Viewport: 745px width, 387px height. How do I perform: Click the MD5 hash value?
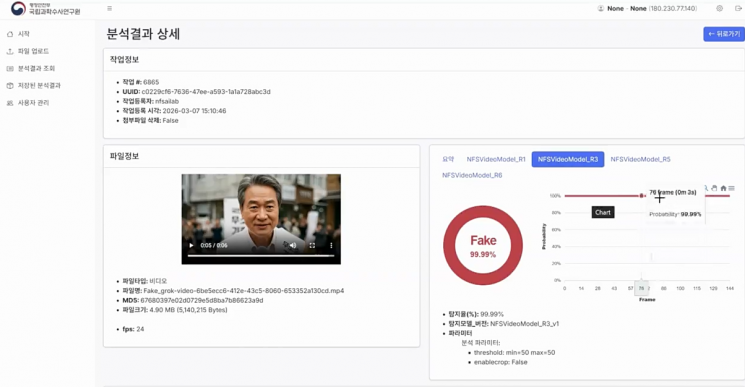tap(202, 300)
